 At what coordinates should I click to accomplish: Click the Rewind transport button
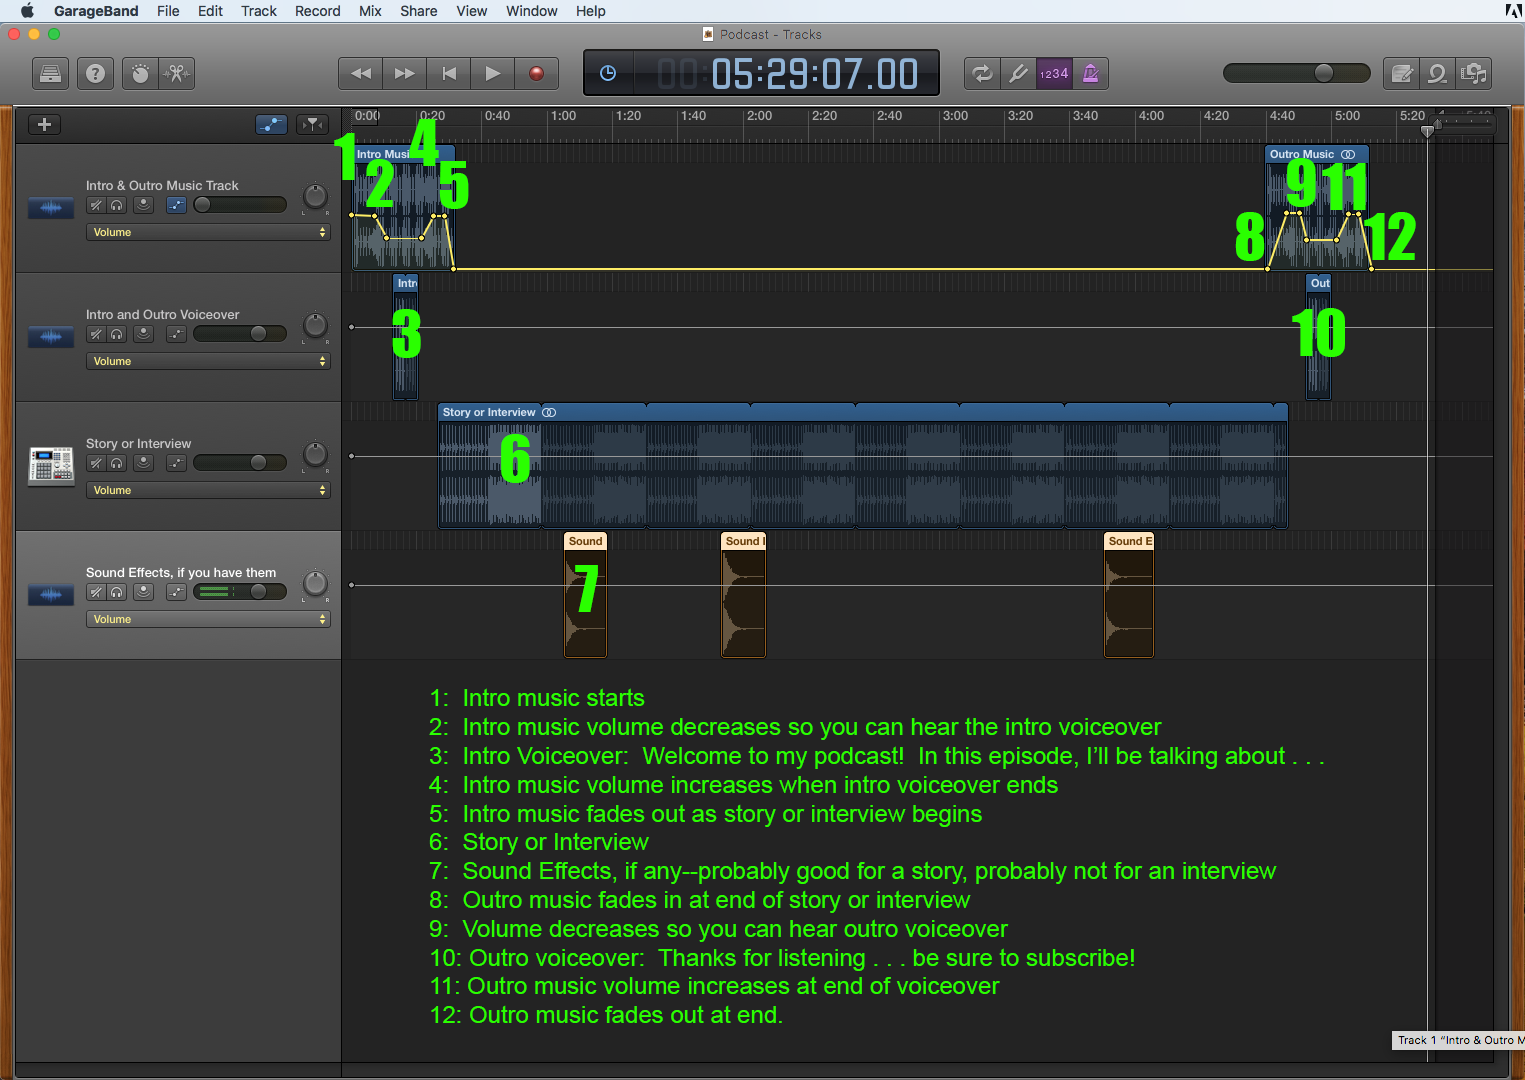click(x=361, y=73)
